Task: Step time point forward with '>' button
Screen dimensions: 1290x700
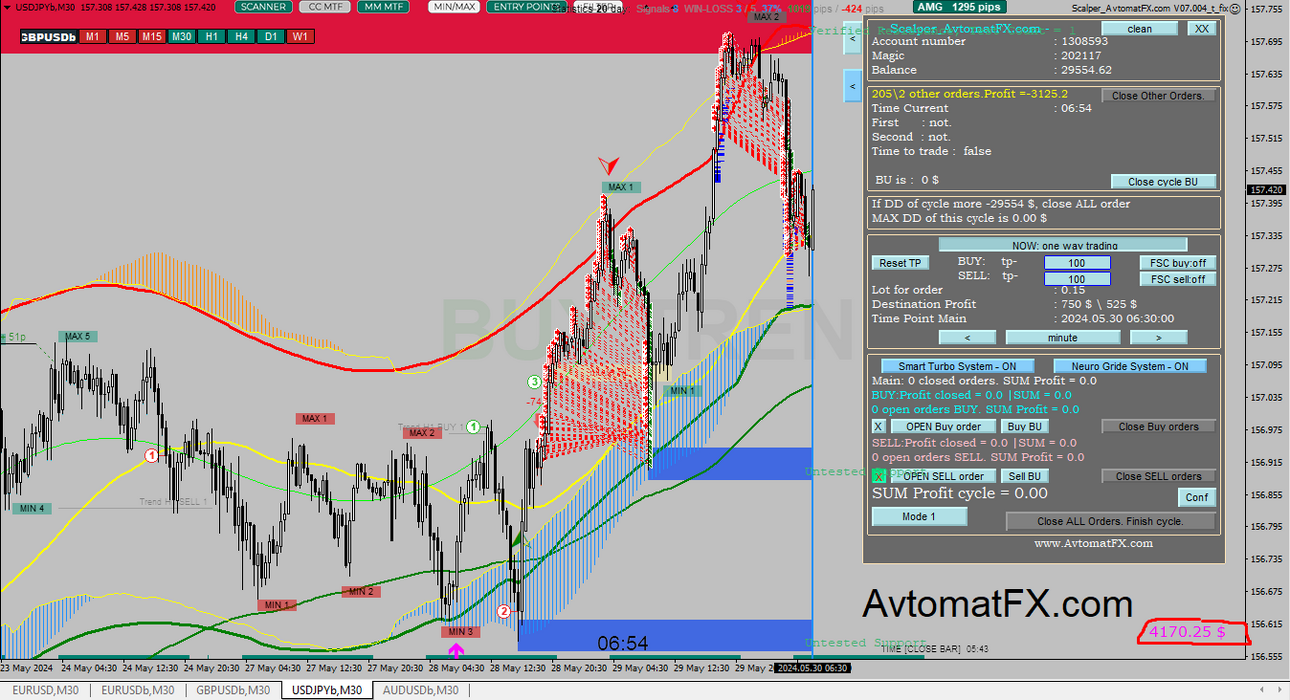Action: (x=1158, y=337)
